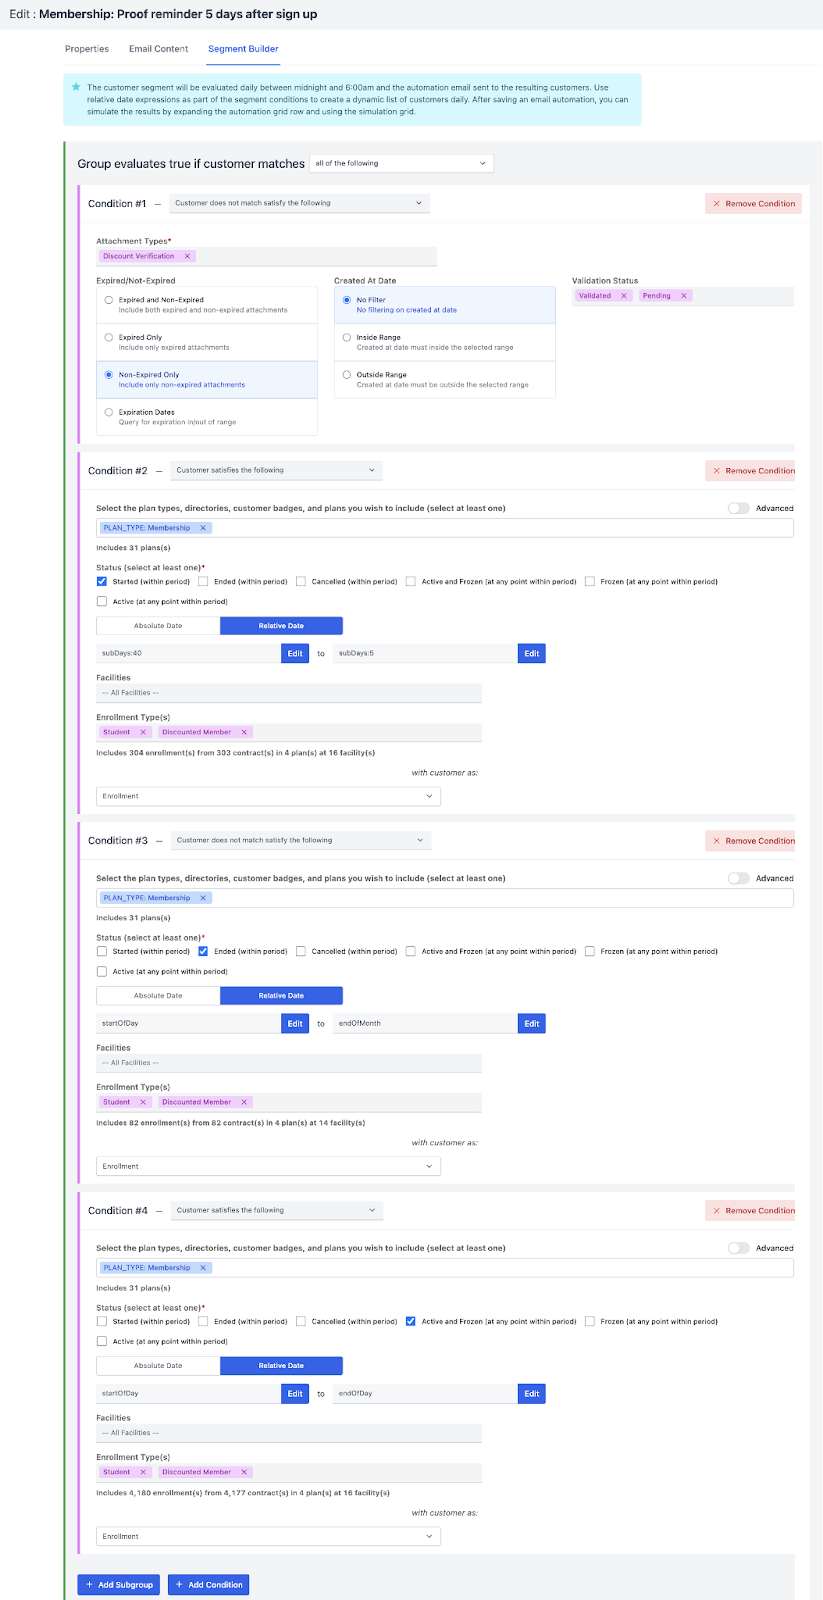Image resolution: width=823 pixels, height=1600 pixels.
Task: Expand the Enrollment dropdown in Condition #2
Action: (268, 796)
